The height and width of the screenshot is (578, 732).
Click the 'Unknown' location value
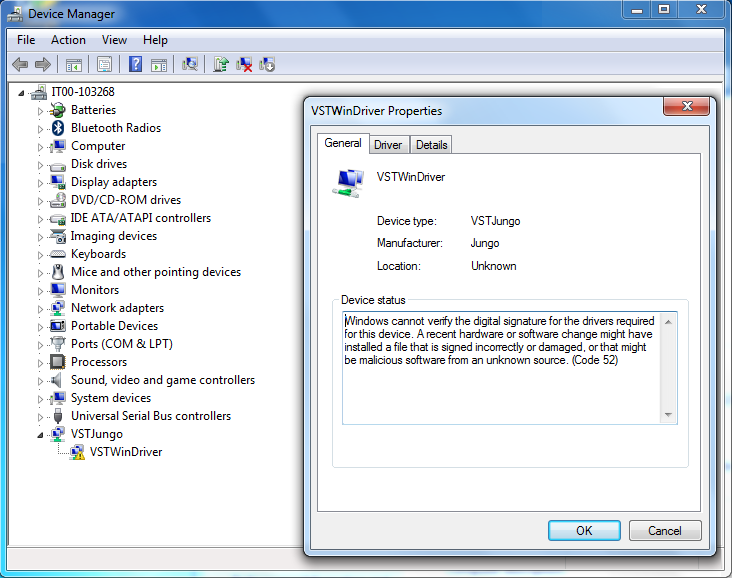493,266
